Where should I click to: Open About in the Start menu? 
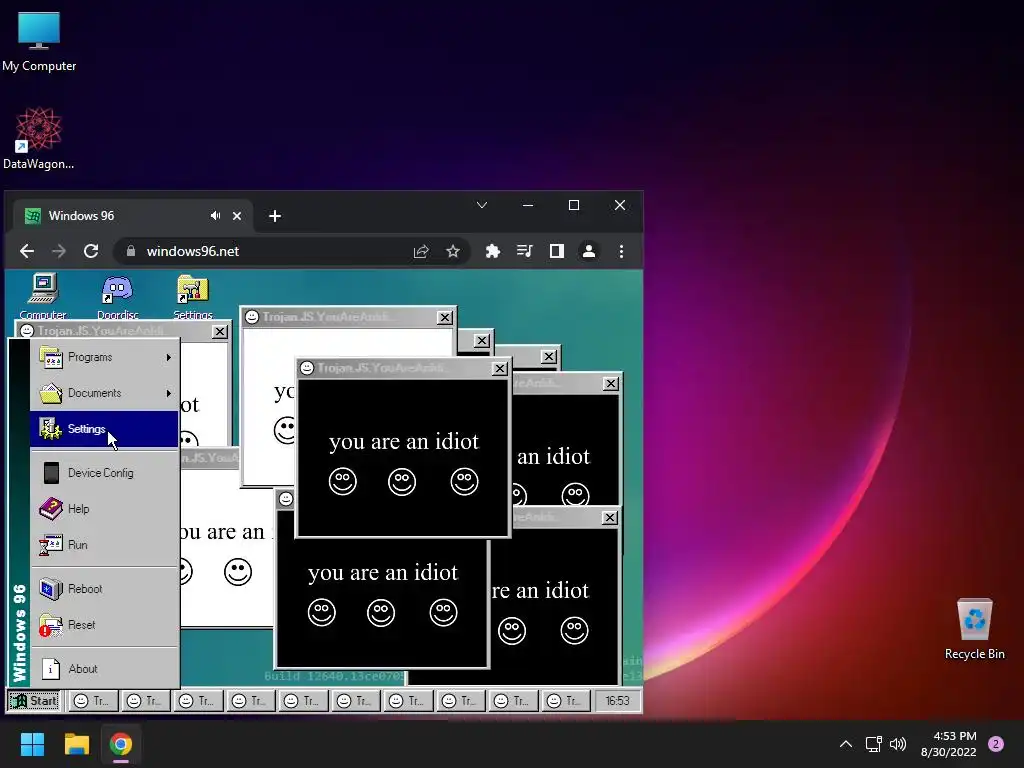(x=104, y=669)
